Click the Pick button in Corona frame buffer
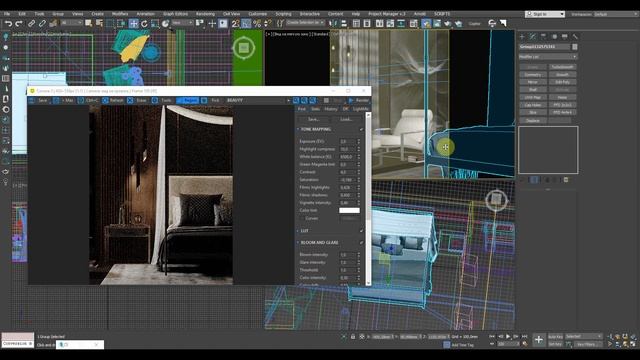 click(211, 100)
